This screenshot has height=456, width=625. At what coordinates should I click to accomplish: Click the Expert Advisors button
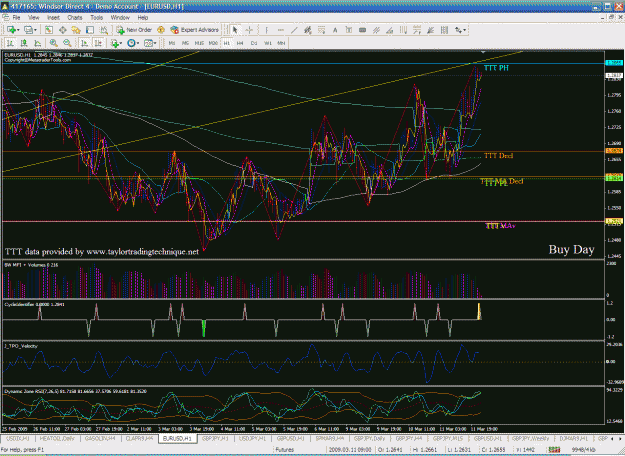click(195, 30)
